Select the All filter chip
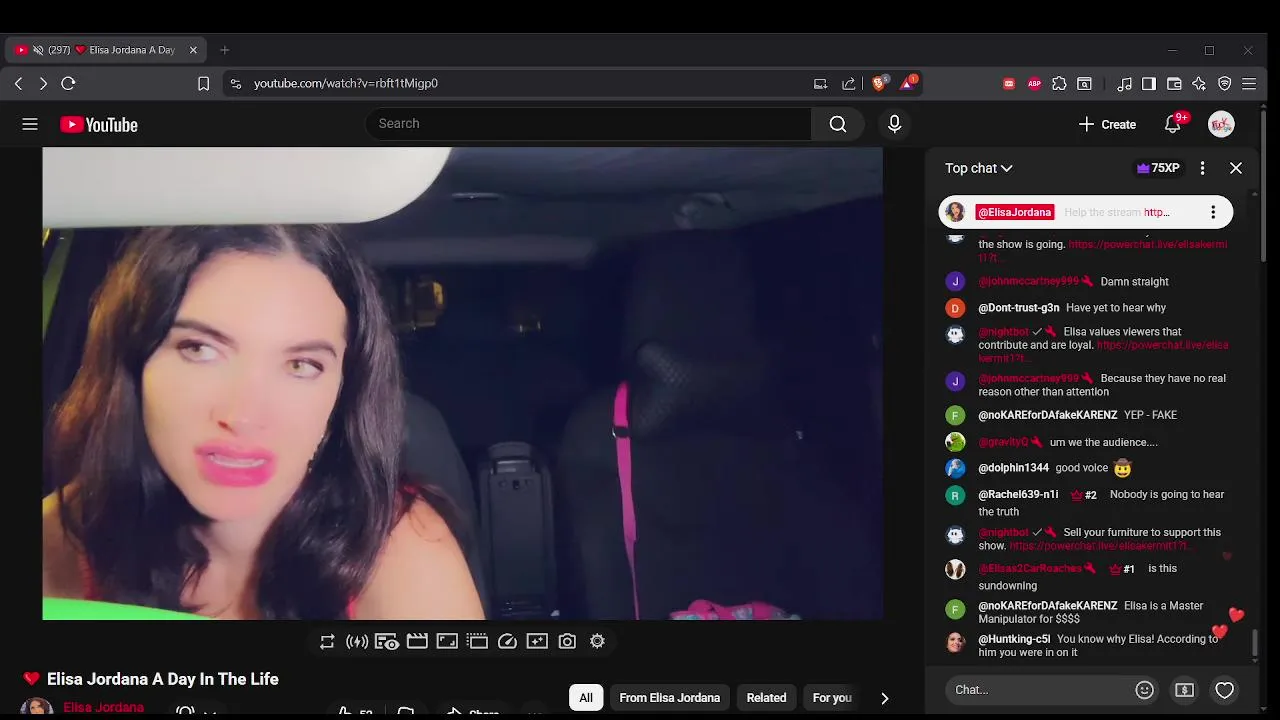The width and height of the screenshot is (1280, 720). pos(586,698)
